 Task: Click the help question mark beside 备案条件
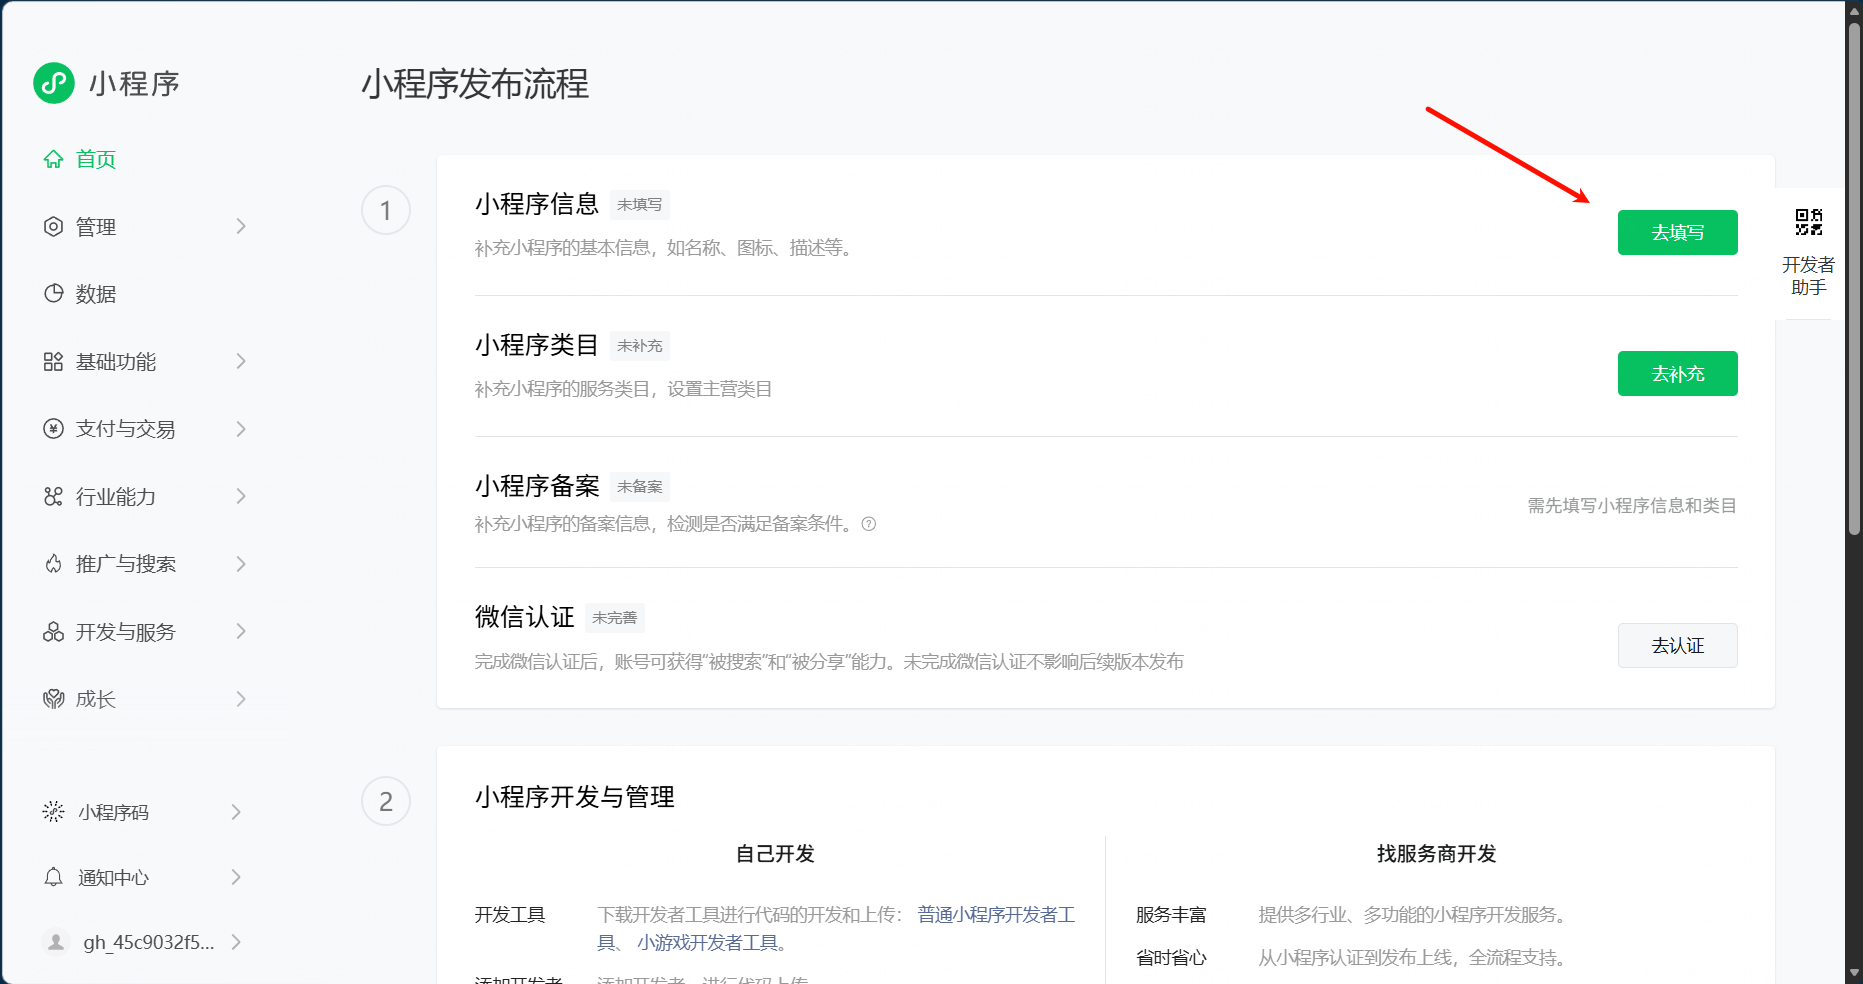[869, 524]
